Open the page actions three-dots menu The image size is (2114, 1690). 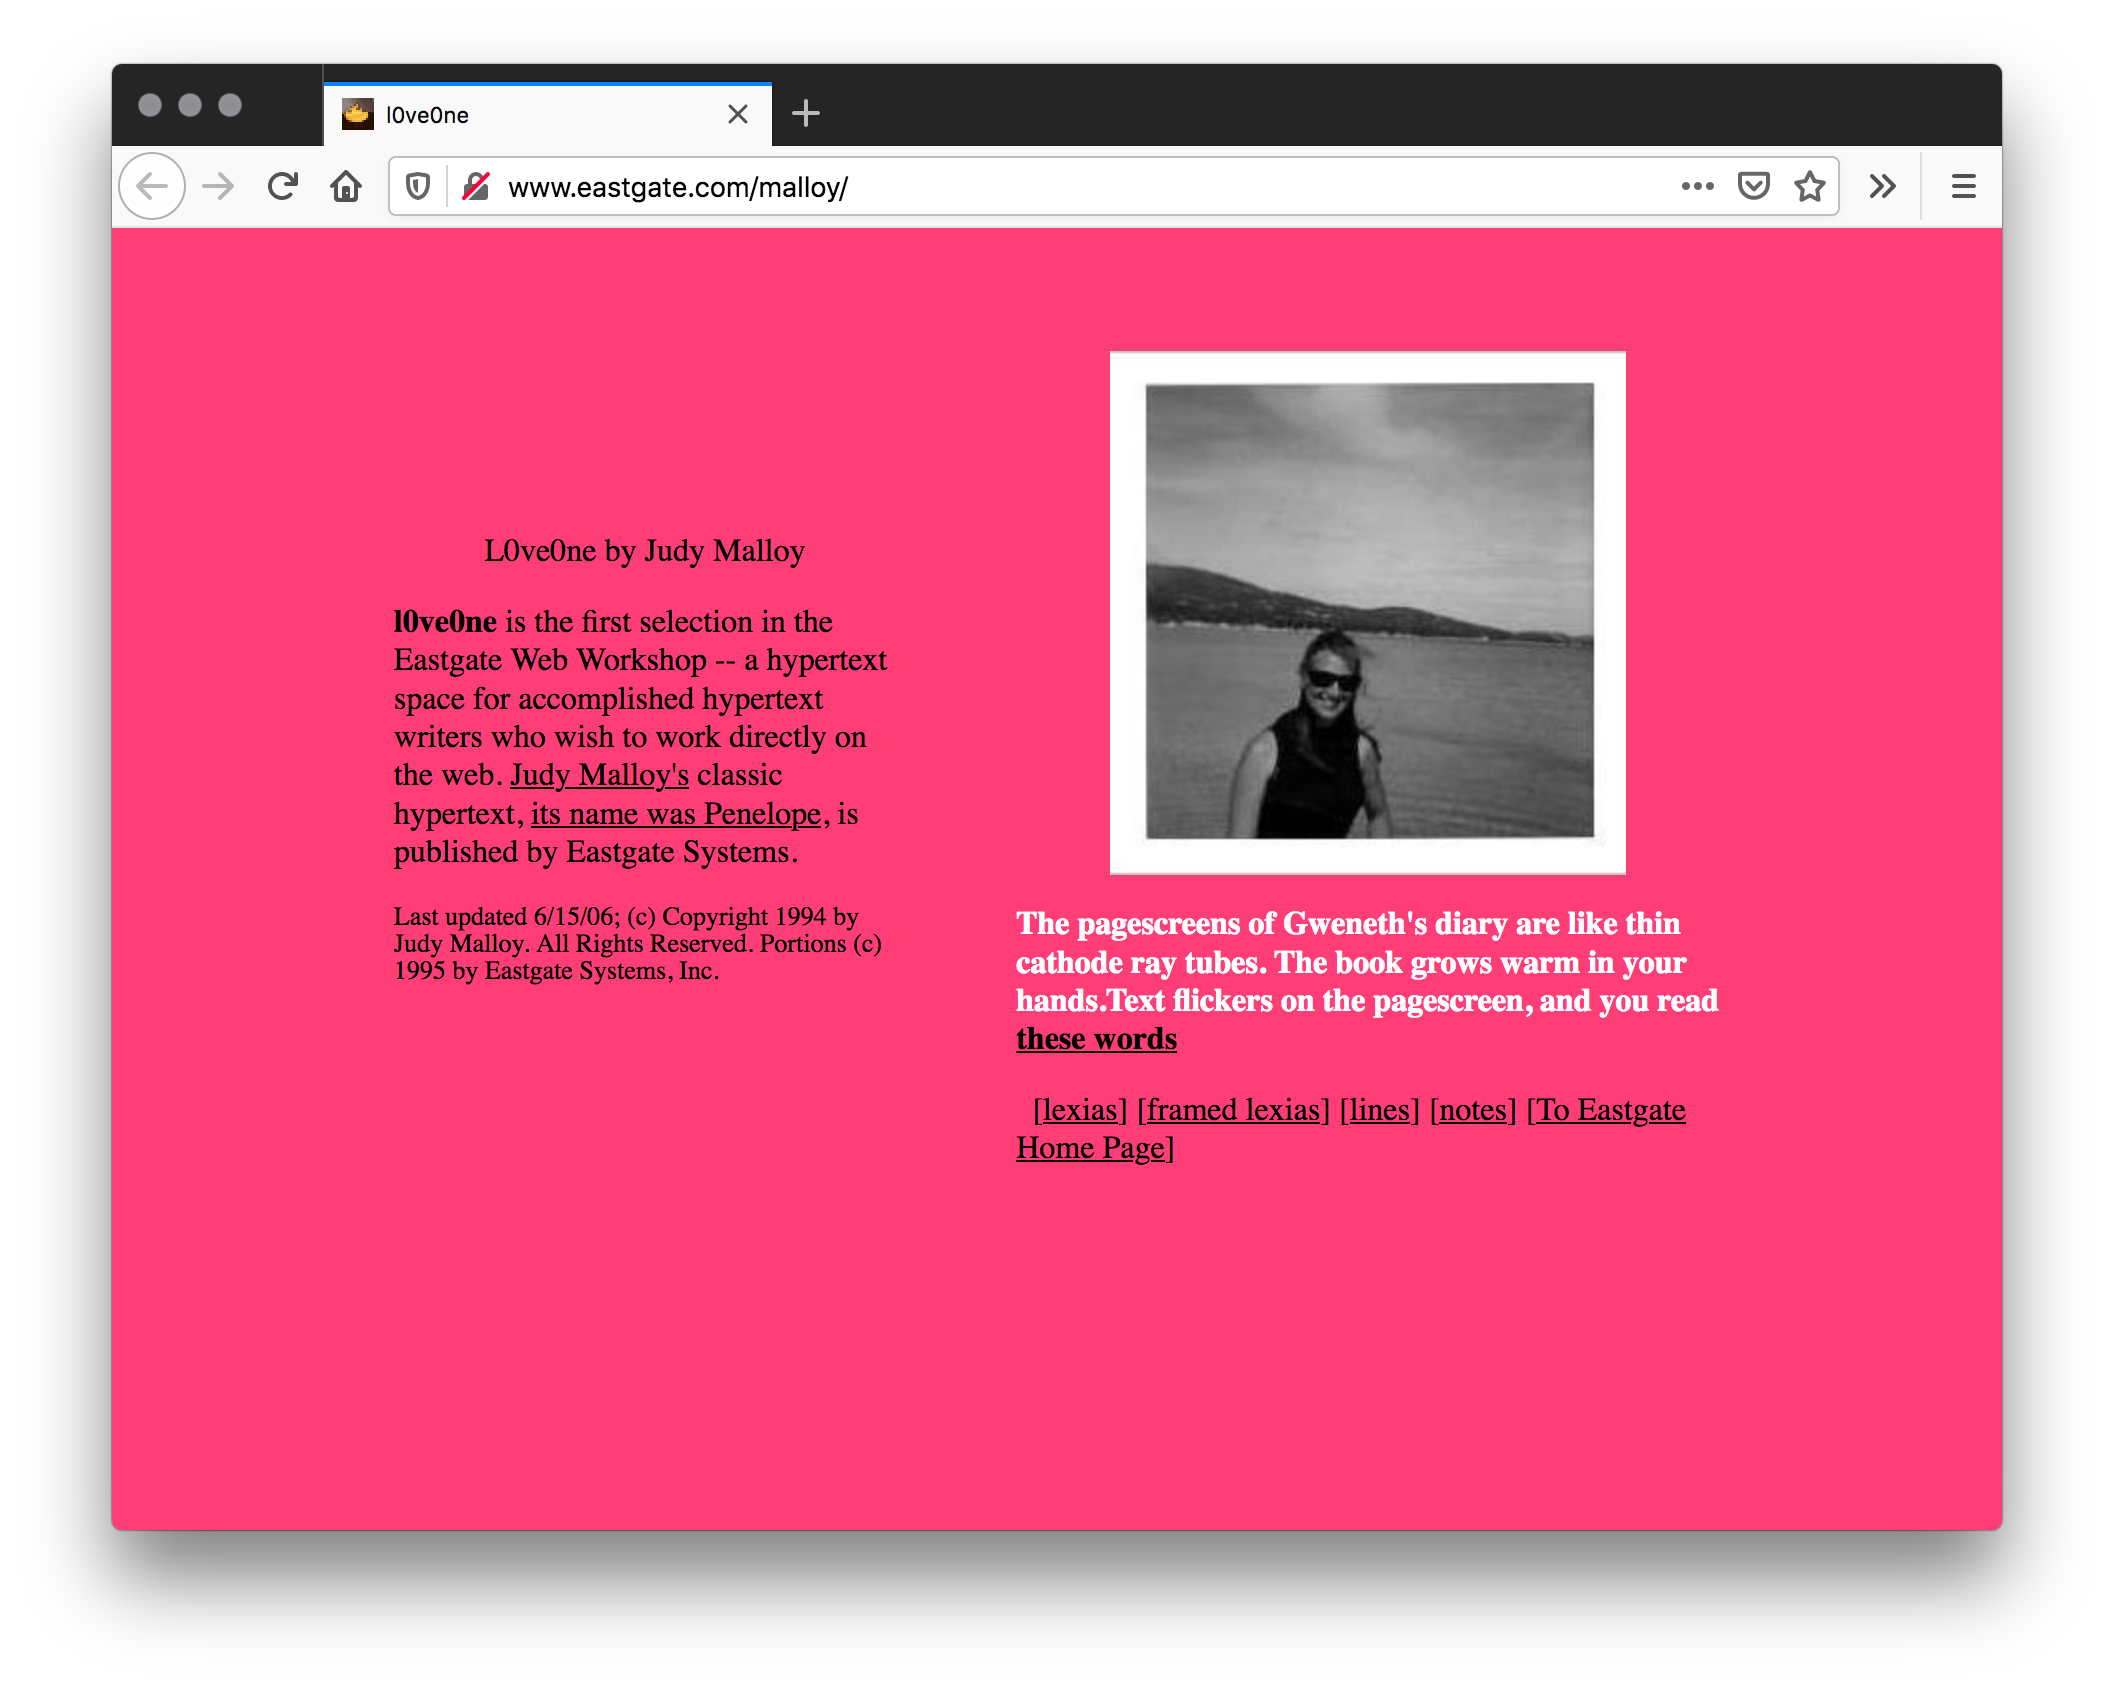click(x=1697, y=186)
